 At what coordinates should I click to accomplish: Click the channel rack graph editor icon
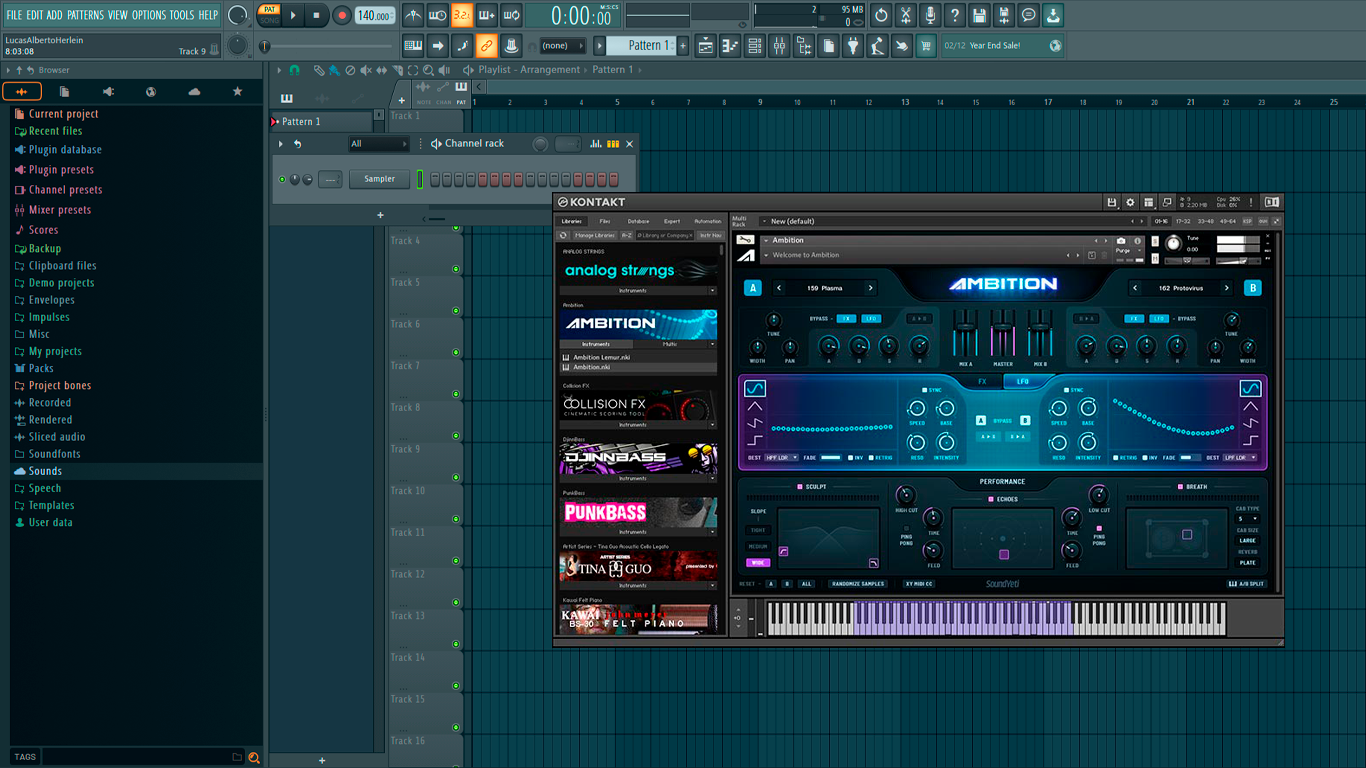pyautogui.click(x=596, y=144)
